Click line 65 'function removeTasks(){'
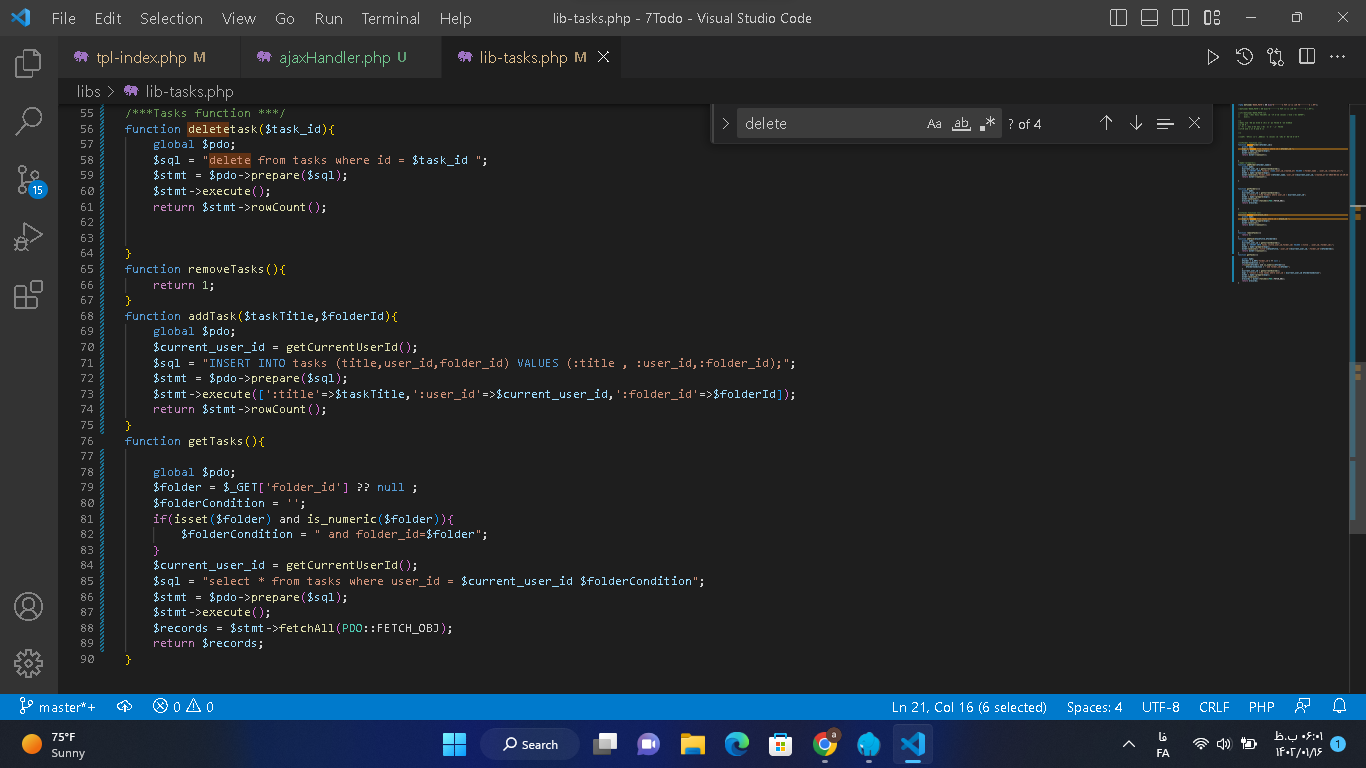 click(x=206, y=269)
